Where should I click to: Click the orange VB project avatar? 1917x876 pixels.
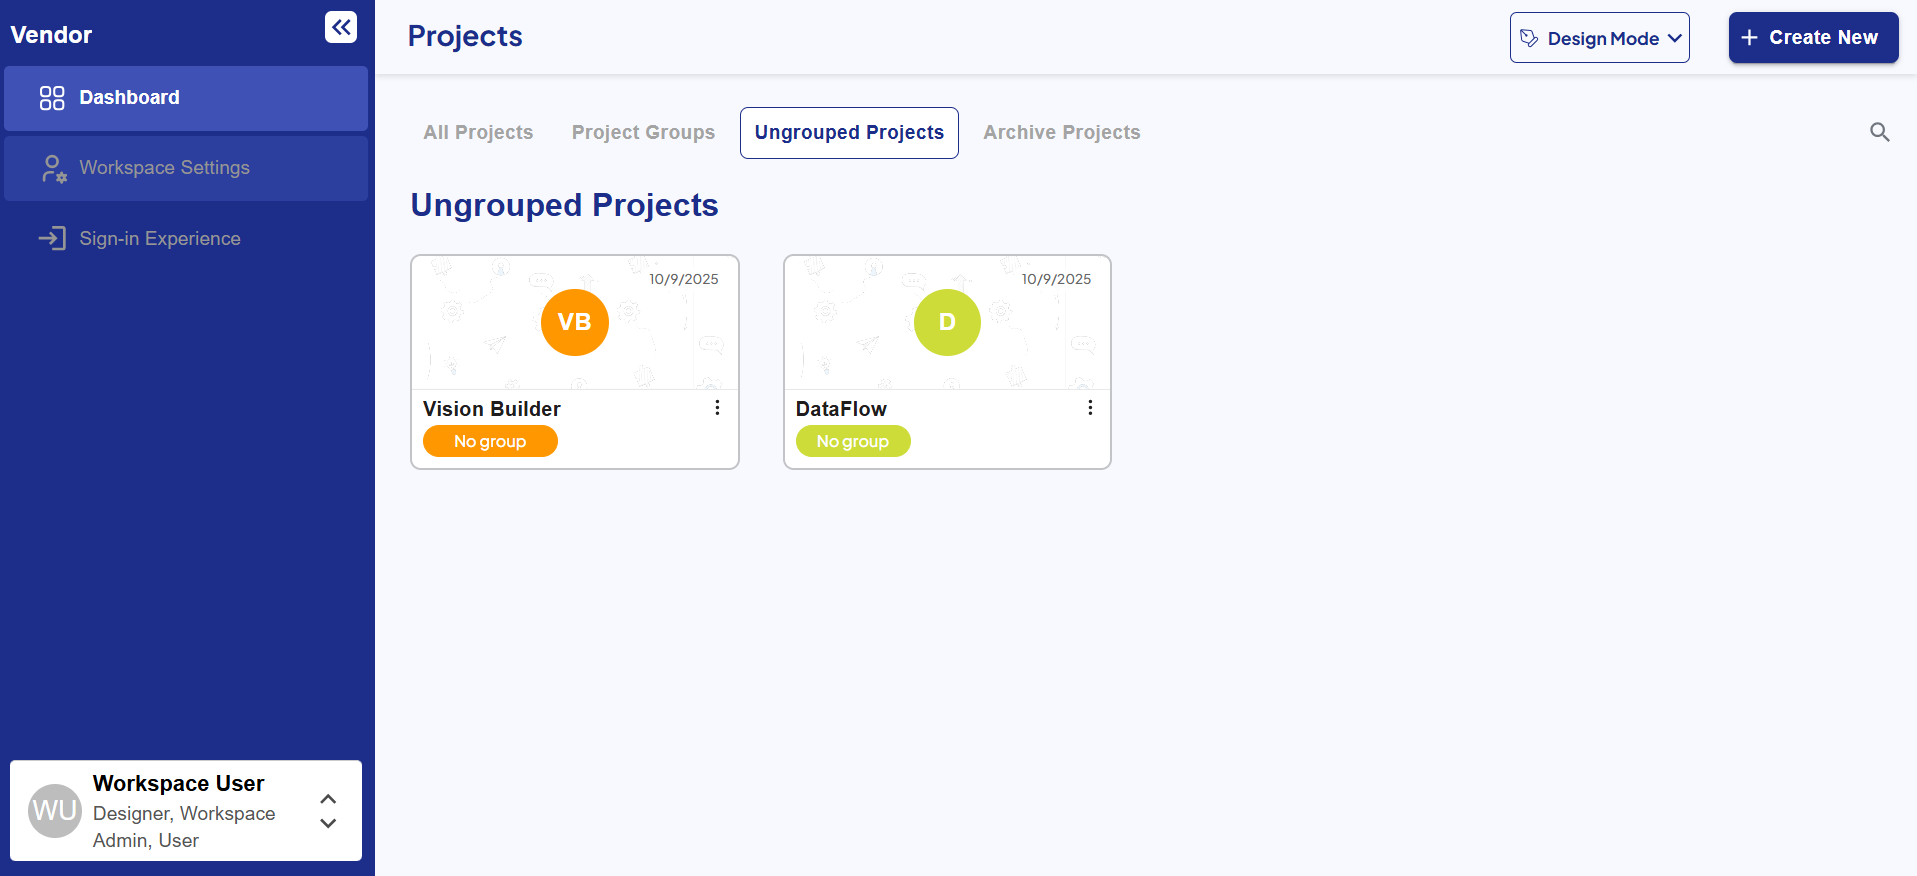[x=574, y=322]
